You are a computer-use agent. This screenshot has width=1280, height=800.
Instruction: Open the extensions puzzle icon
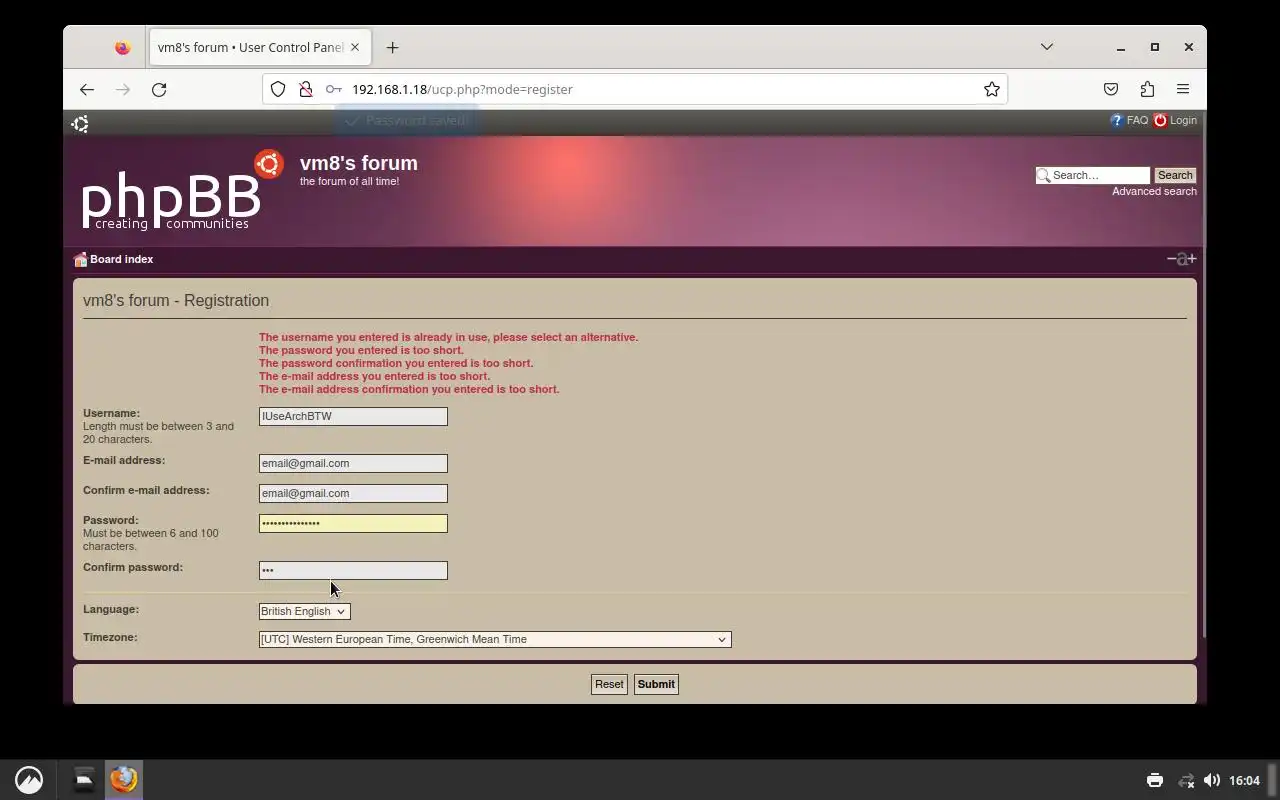1147,89
